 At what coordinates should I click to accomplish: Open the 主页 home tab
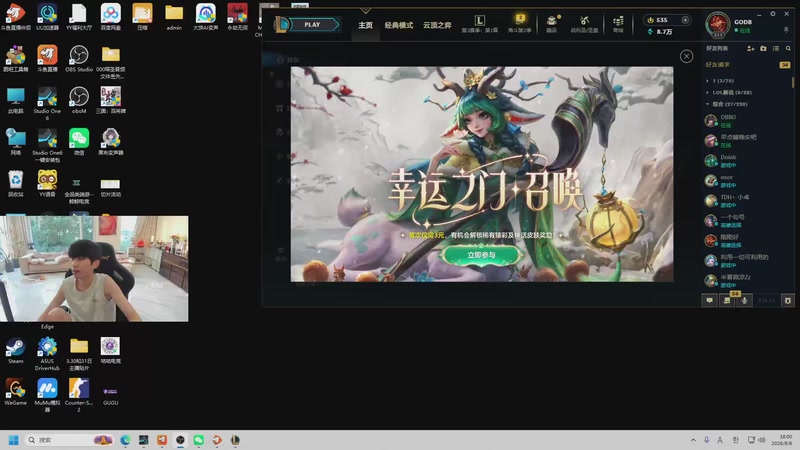click(x=365, y=25)
